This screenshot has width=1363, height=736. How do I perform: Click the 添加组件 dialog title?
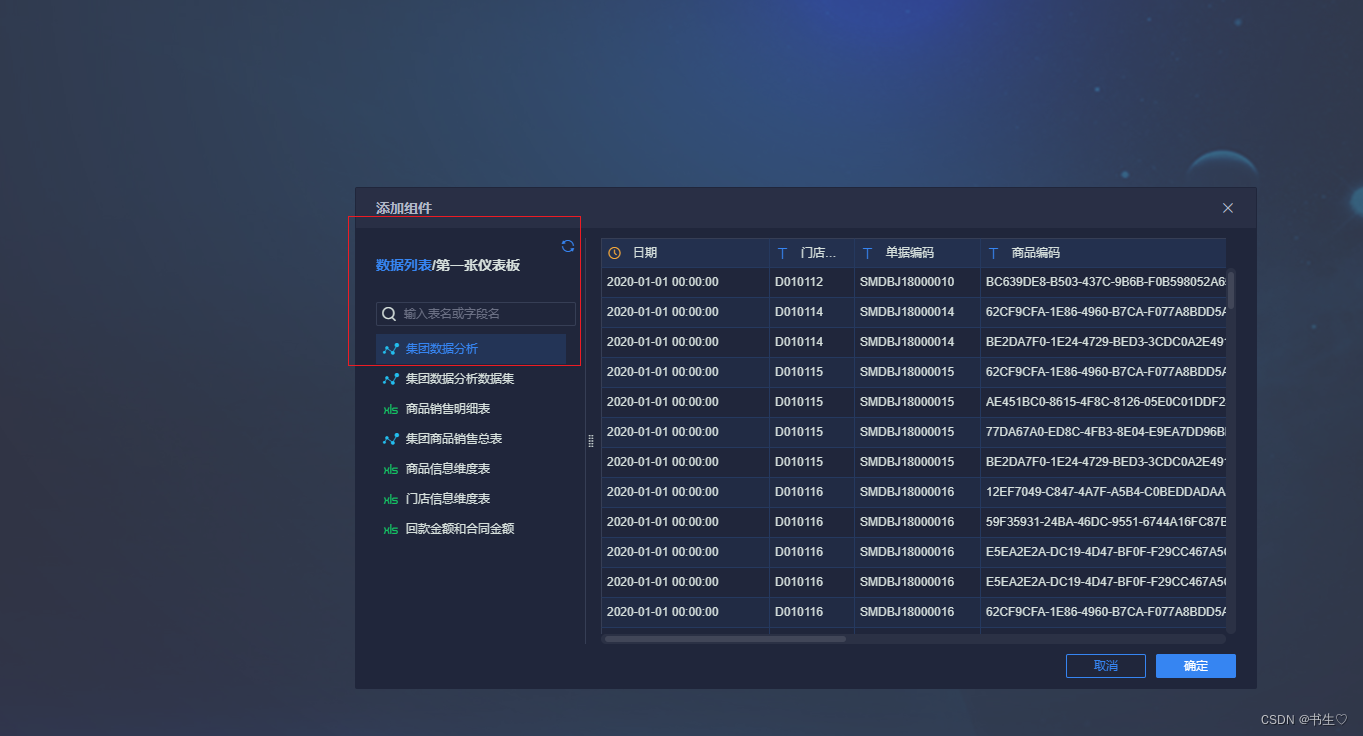404,208
